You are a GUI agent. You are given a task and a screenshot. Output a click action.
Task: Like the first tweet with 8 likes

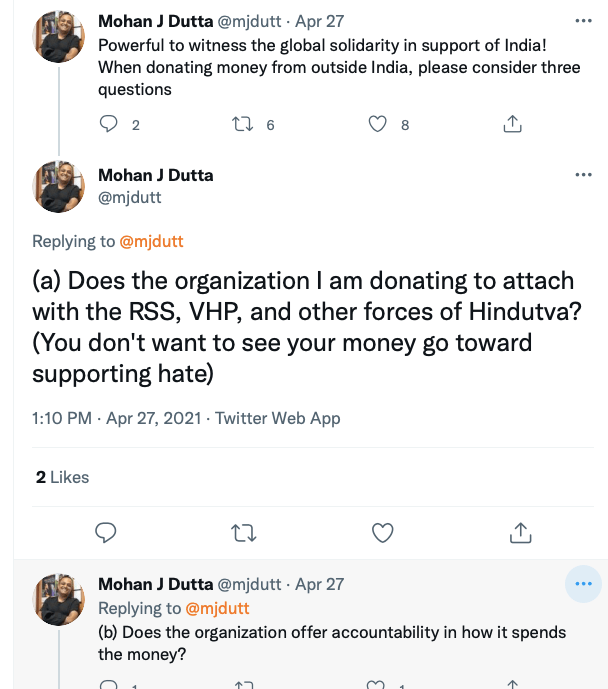tap(377, 124)
